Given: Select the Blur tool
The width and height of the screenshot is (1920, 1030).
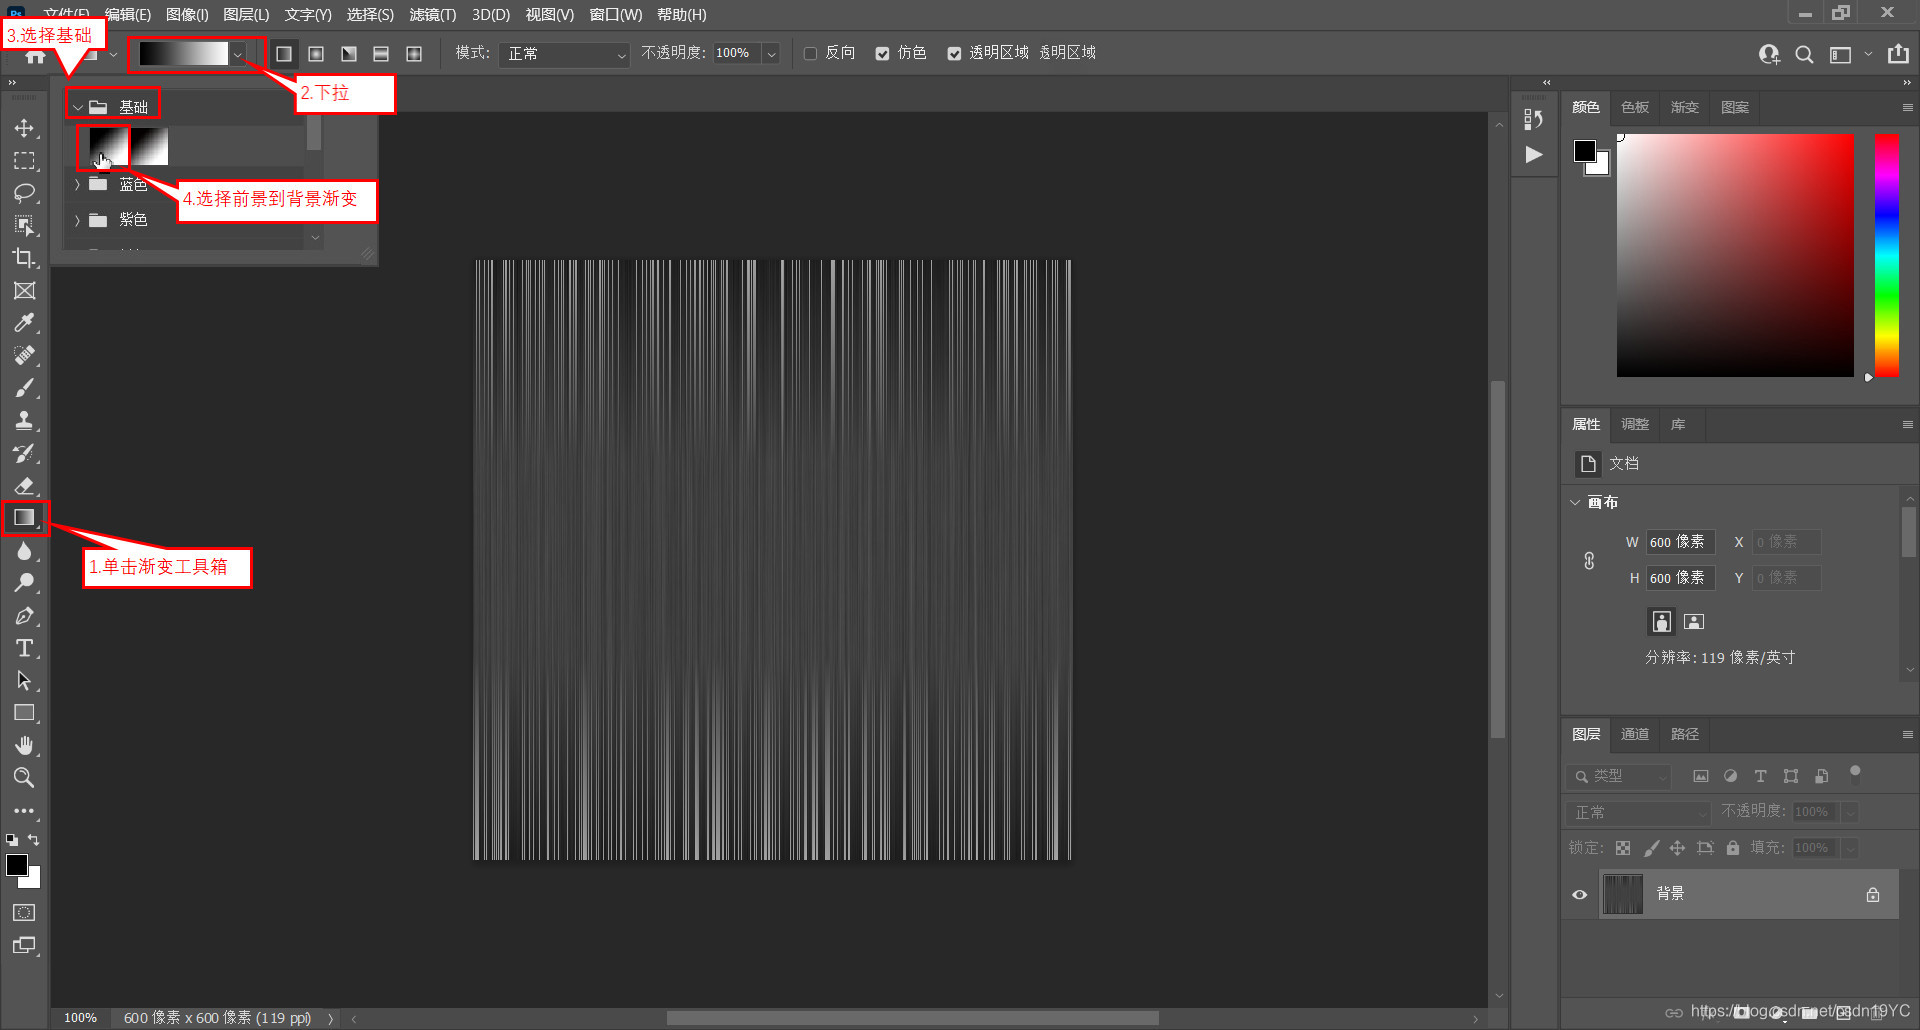Looking at the screenshot, I should [x=24, y=550].
